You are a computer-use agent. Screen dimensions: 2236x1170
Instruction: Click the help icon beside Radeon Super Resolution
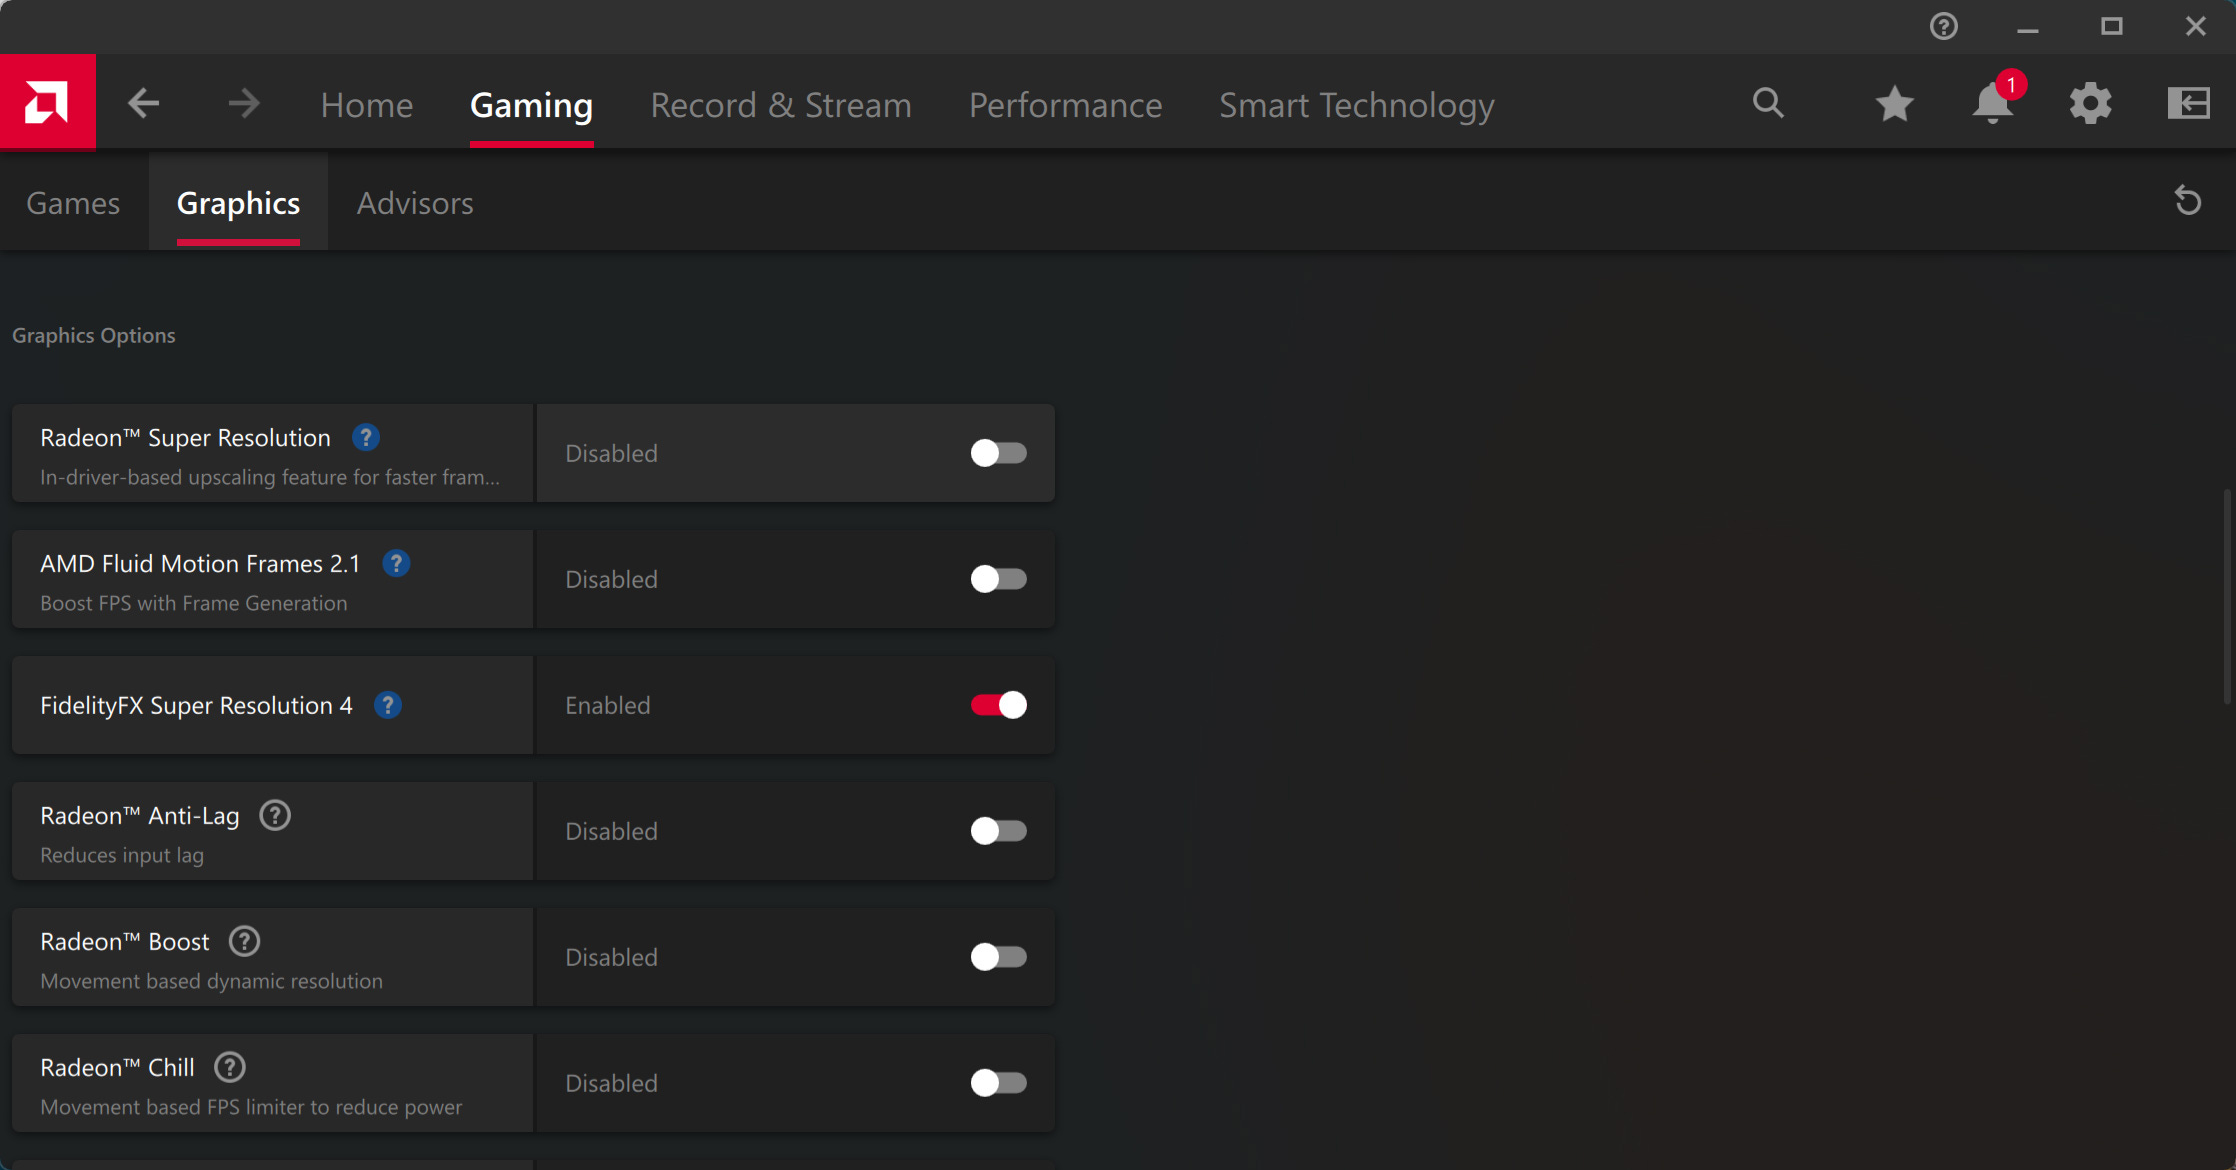[x=366, y=438]
